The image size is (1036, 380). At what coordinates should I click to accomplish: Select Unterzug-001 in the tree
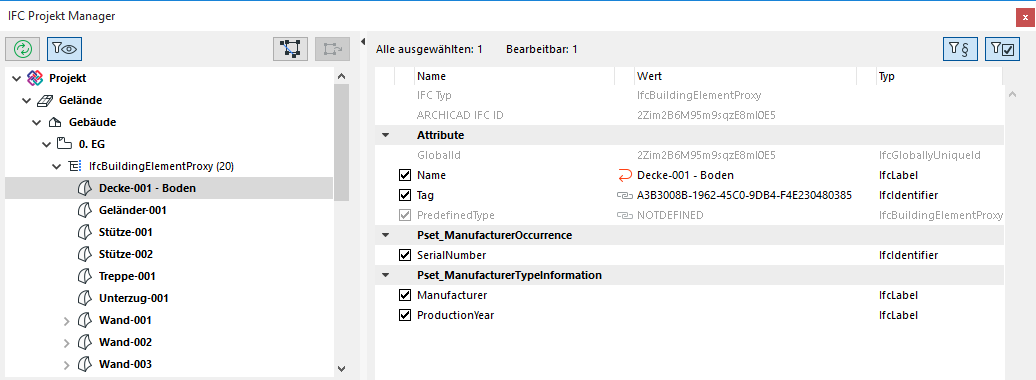tap(133, 298)
